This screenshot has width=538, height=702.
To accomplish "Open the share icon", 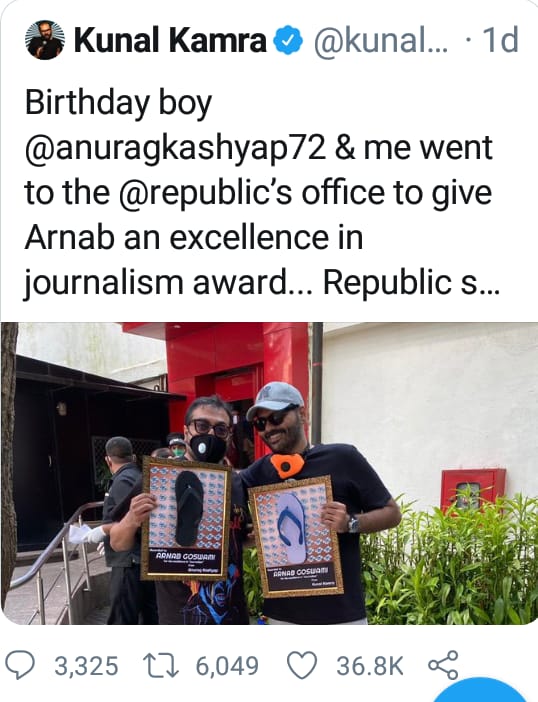I will pos(444,665).
